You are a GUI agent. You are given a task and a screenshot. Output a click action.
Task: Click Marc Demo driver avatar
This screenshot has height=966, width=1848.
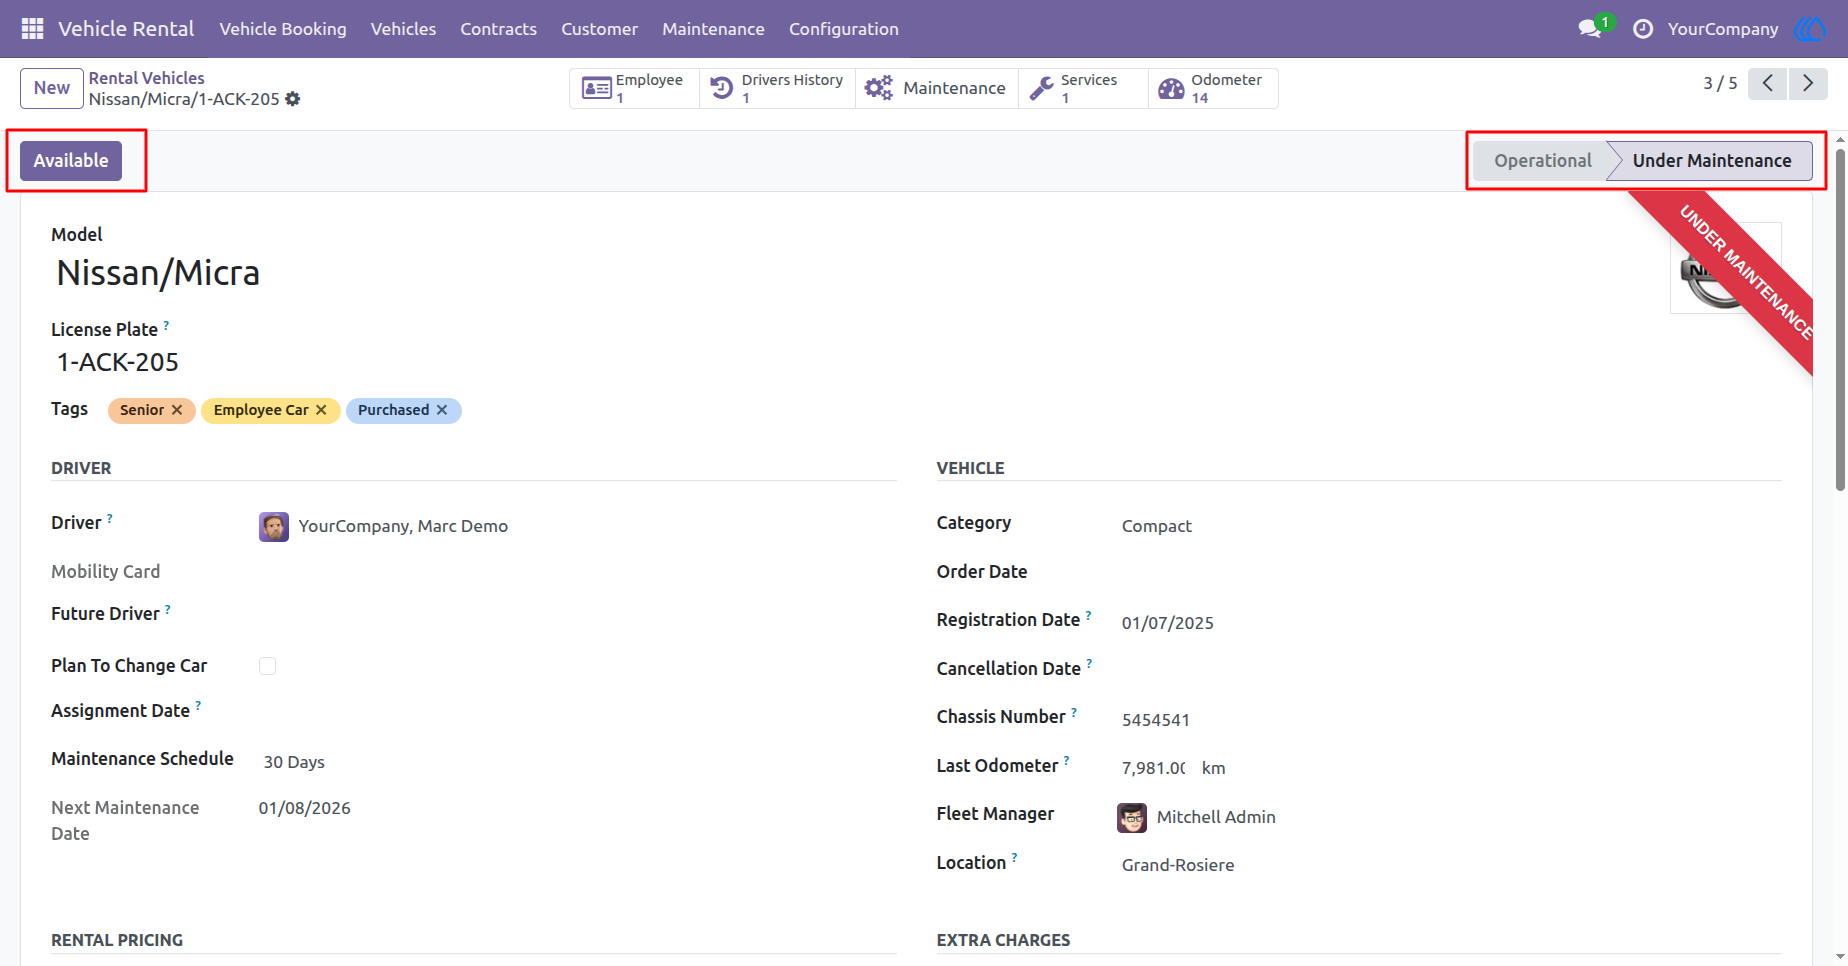pyautogui.click(x=274, y=526)
